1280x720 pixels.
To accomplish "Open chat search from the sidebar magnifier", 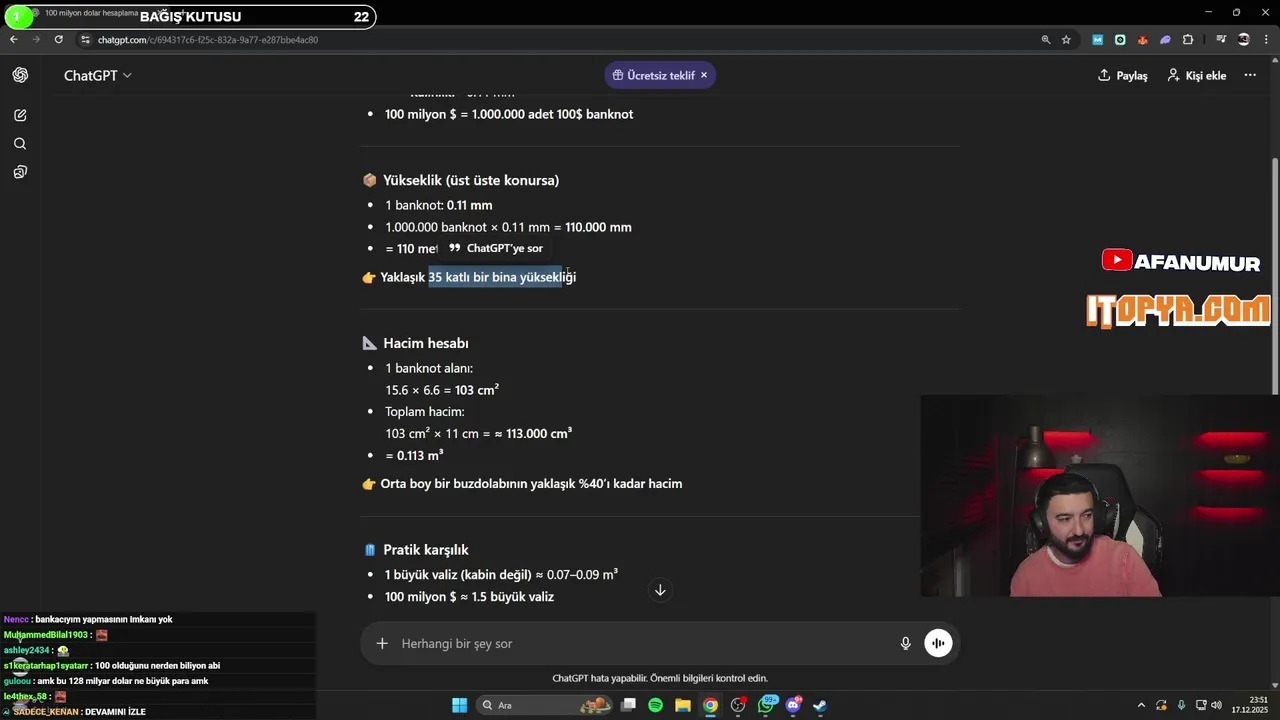I will pos(20,144).
